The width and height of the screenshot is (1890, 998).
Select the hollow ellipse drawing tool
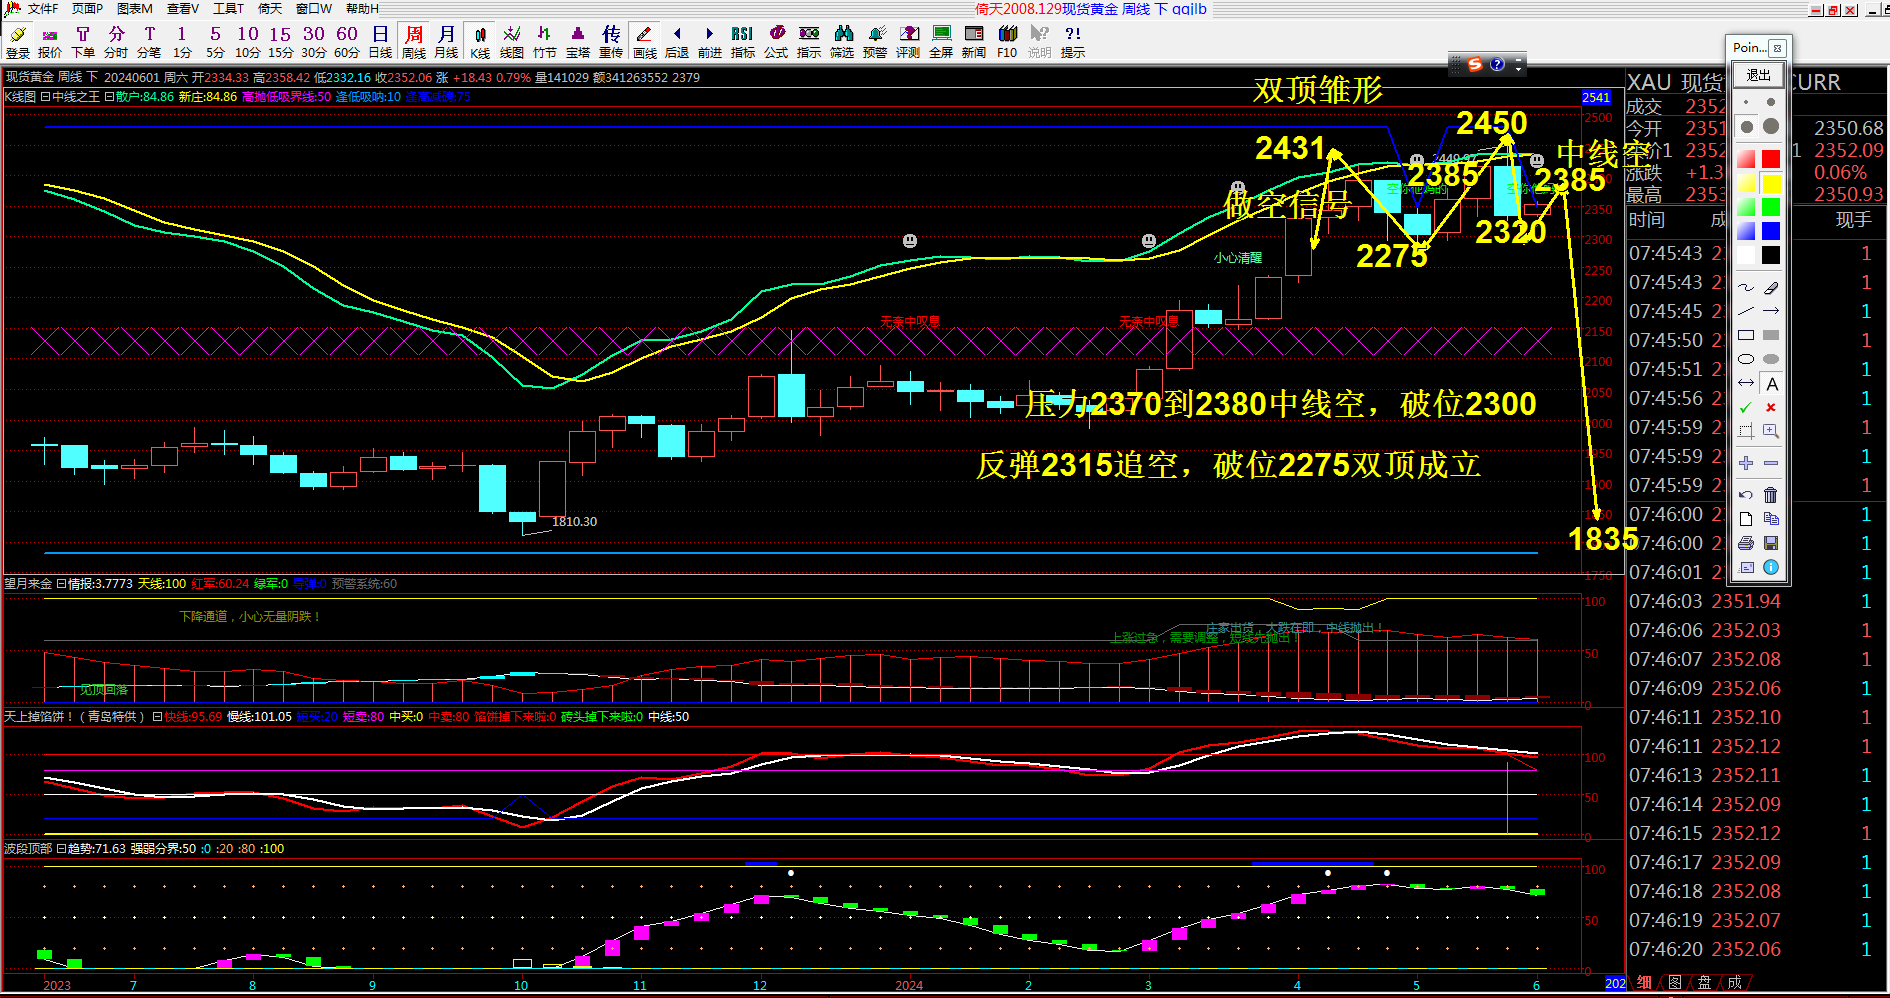click(x=1746, y=359)
